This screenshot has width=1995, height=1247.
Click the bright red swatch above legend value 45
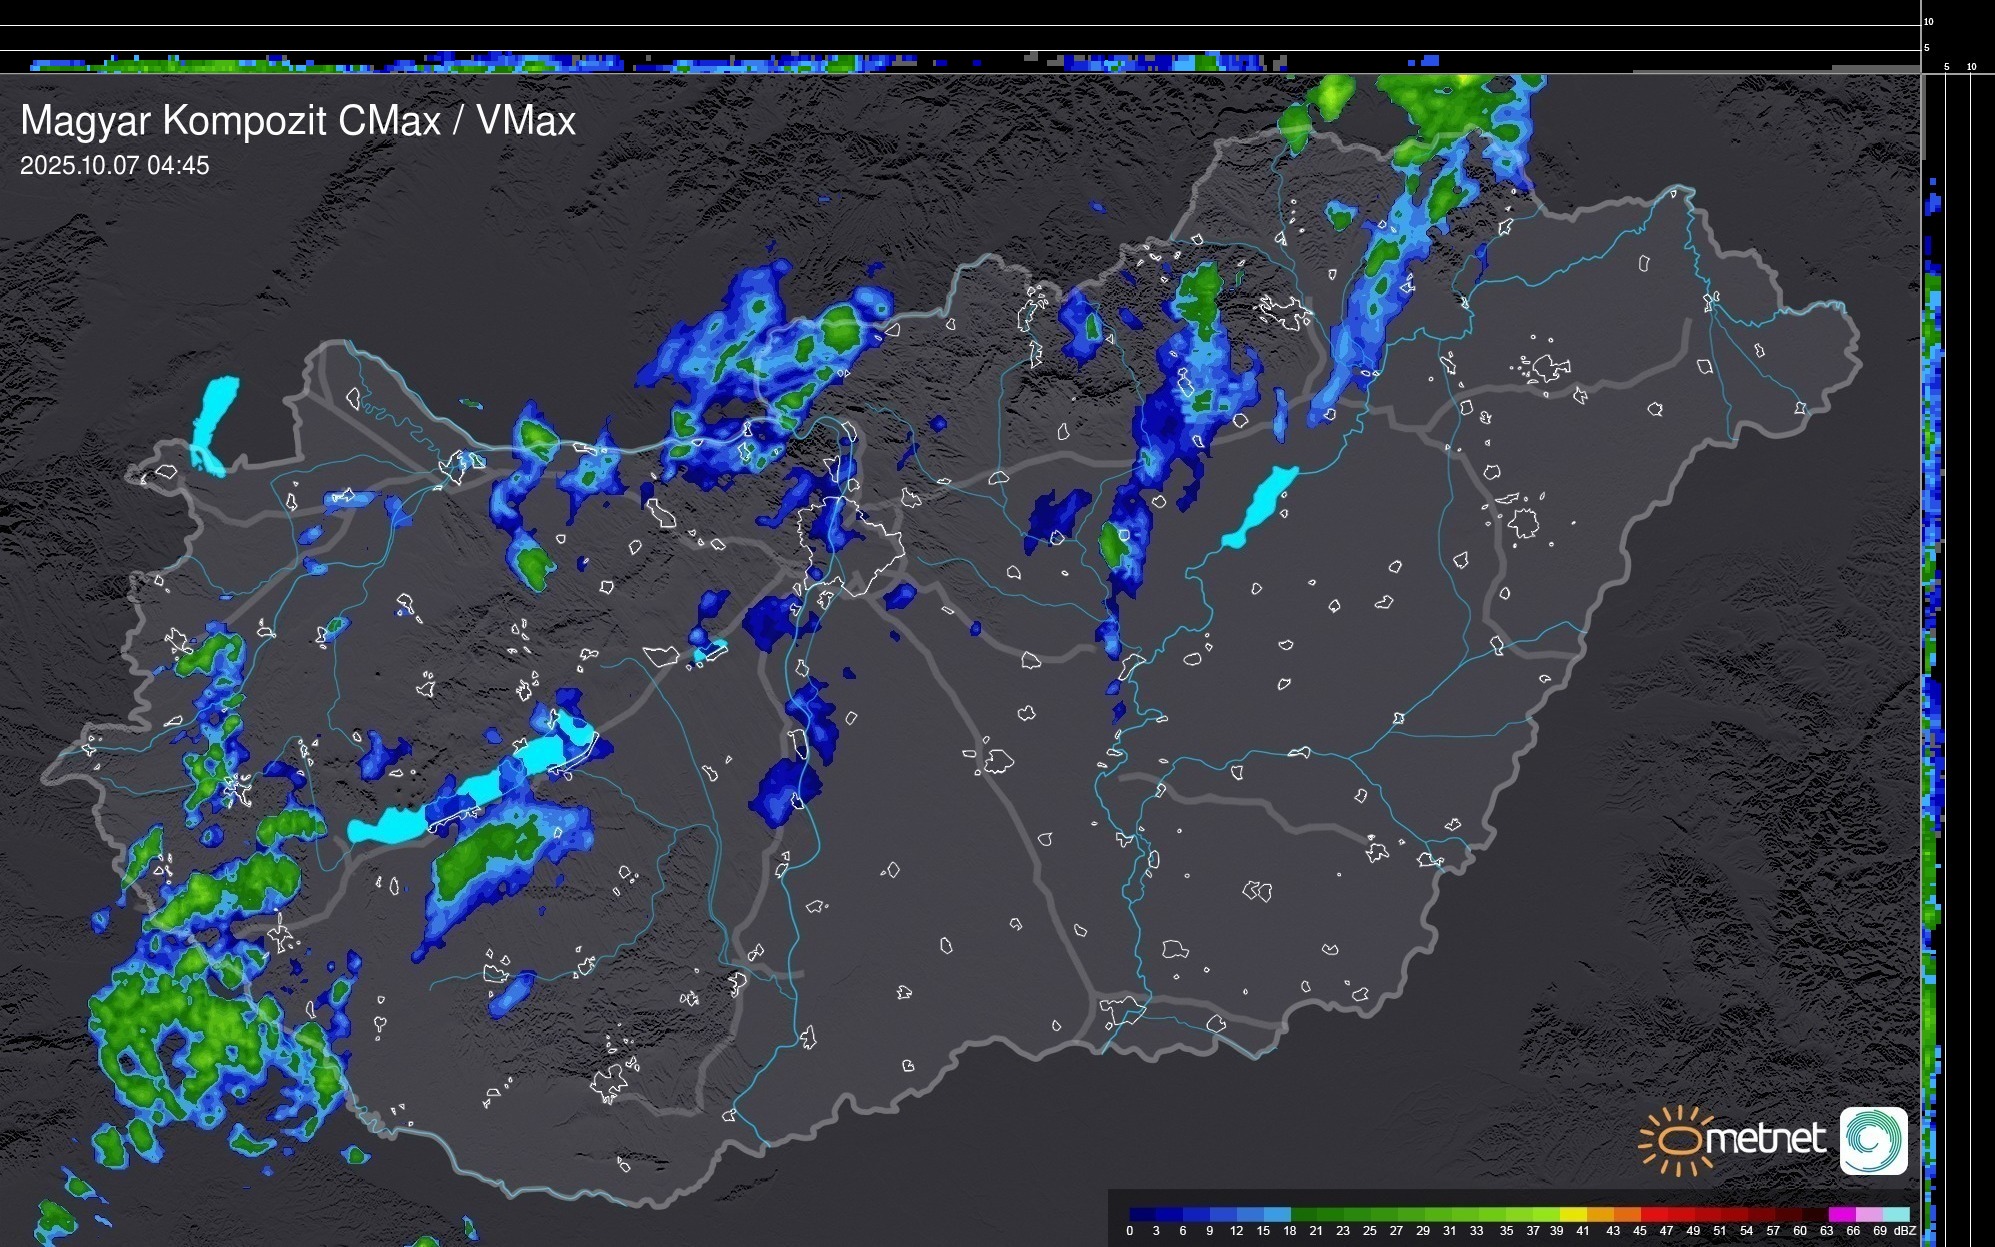[x=1653, y=1214]
